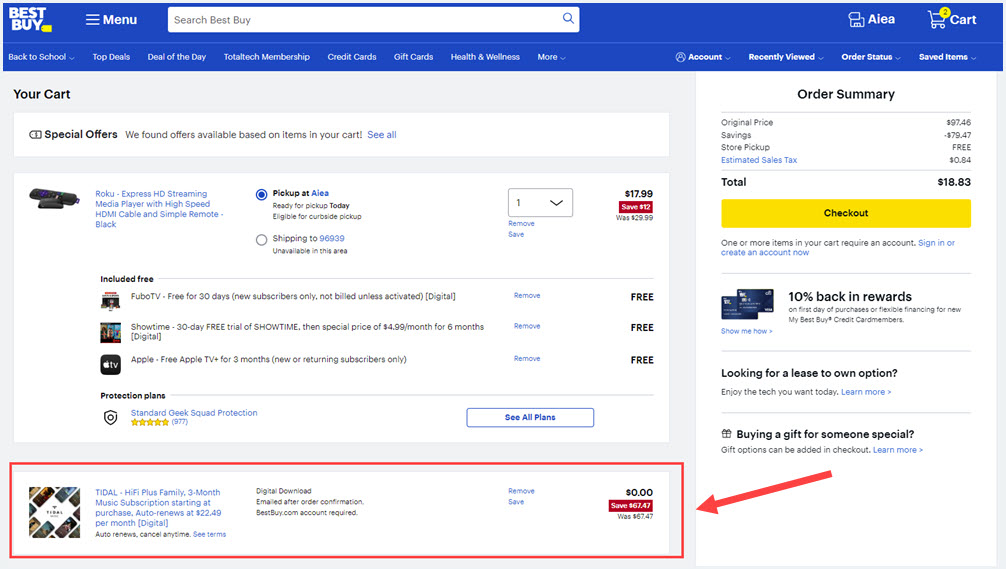Viewport: 1006px width, 569px height.
Task: Click the FuboTV offer icon
Action: point(110,300)
